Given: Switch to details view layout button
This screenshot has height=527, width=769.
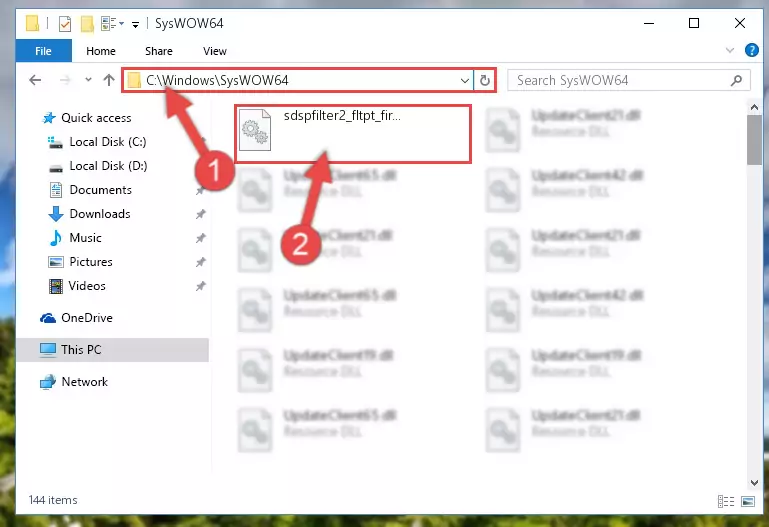Looking at the screenshot, I should [726, 501].
